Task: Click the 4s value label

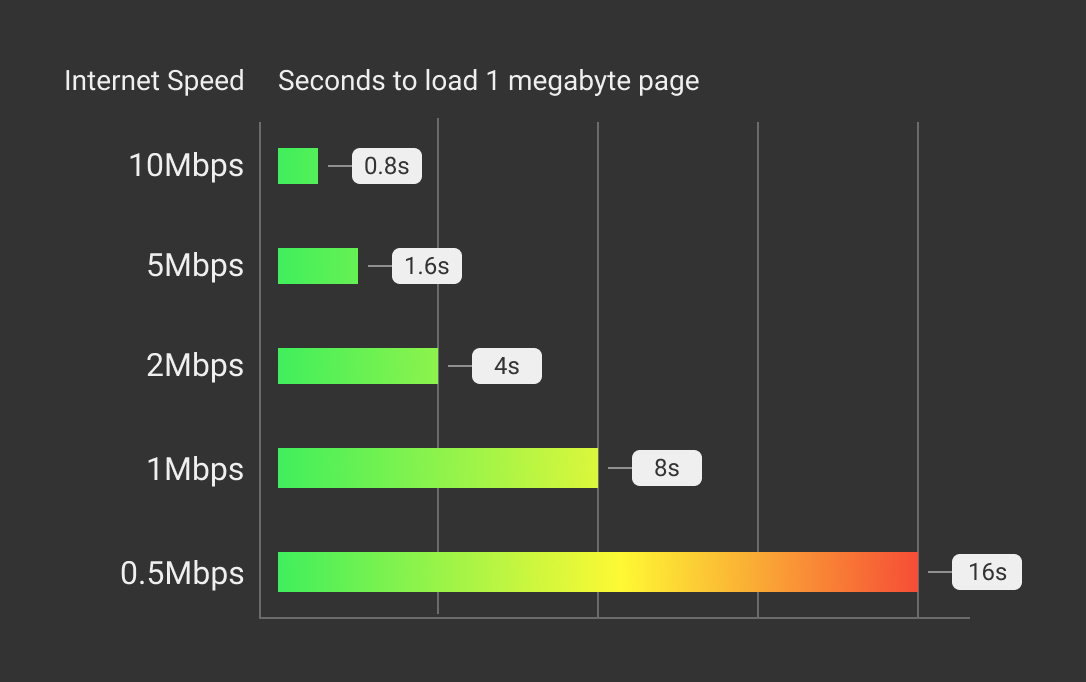Action: (507, 366)
